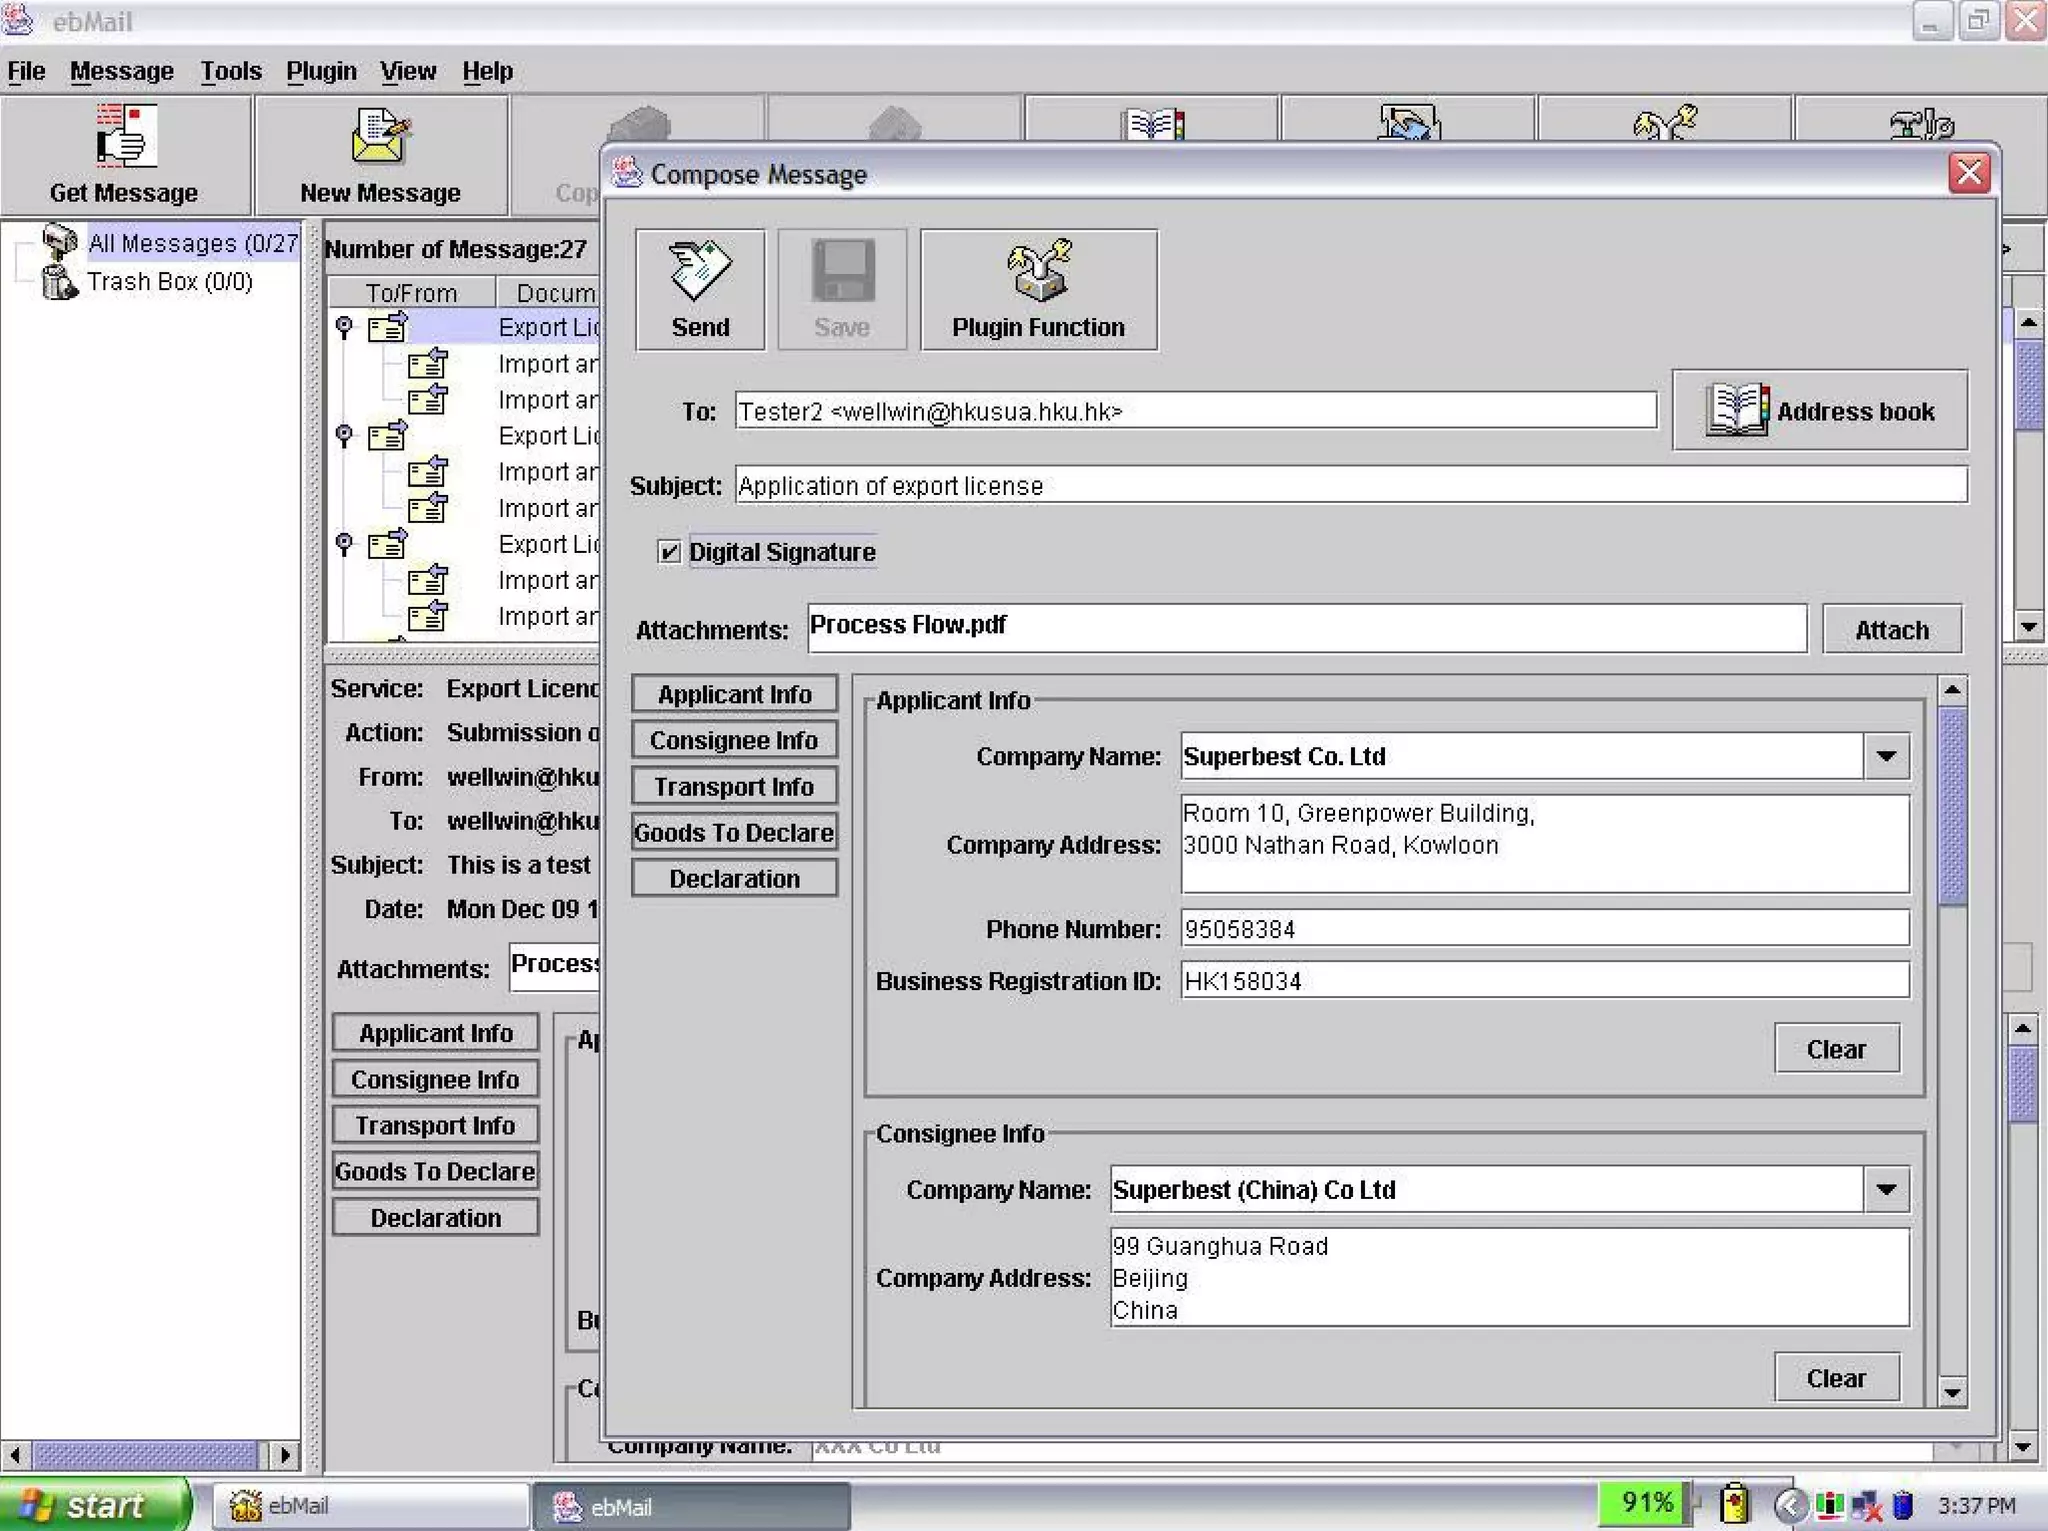Open the Plugin Function tool
2048x1531 pixels.
(1038, 290)
